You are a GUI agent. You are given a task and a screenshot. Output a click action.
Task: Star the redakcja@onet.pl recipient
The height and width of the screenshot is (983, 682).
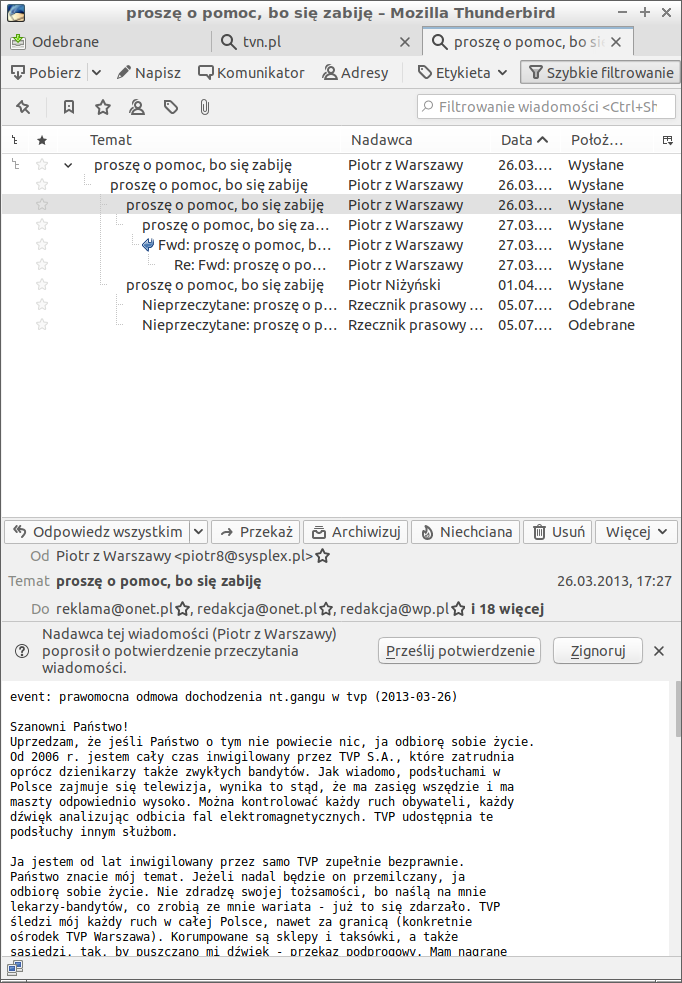326,609
